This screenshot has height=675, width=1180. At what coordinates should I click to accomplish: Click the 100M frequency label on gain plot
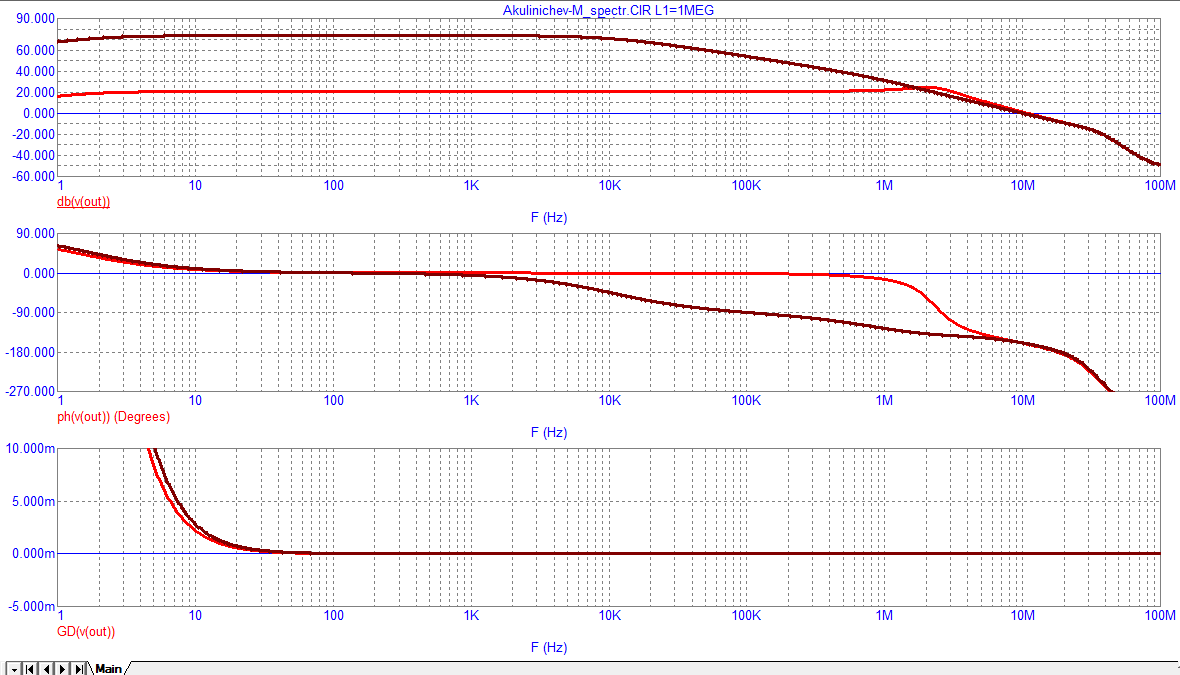pyautogui.click(x=1160, y=186)
